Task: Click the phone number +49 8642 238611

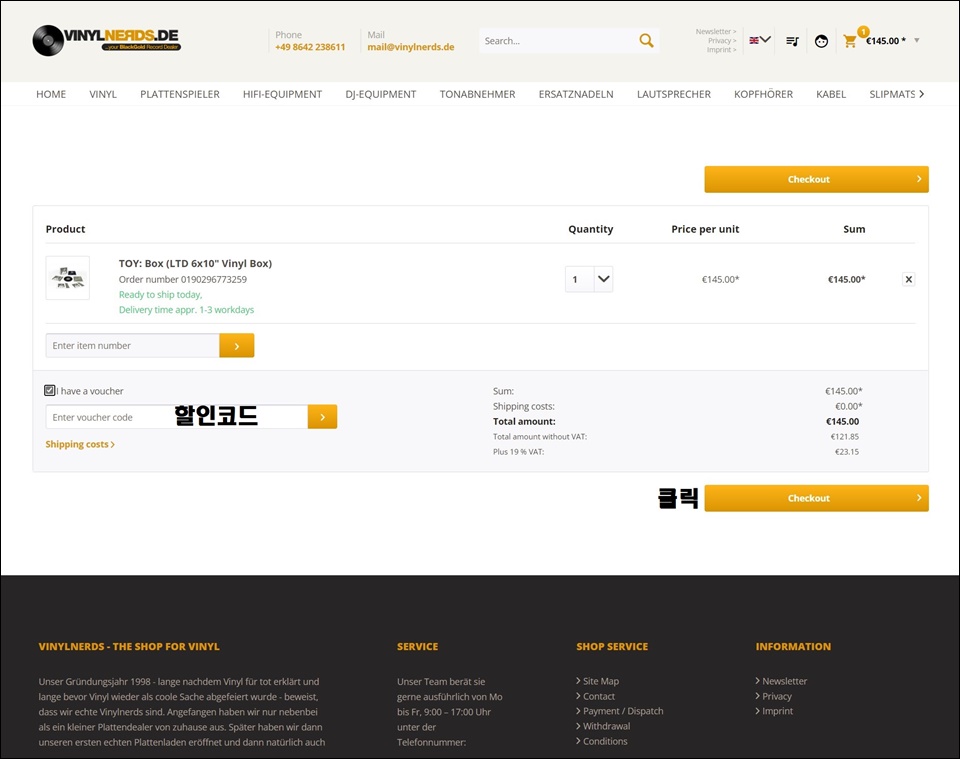Action: pos(310,47)
